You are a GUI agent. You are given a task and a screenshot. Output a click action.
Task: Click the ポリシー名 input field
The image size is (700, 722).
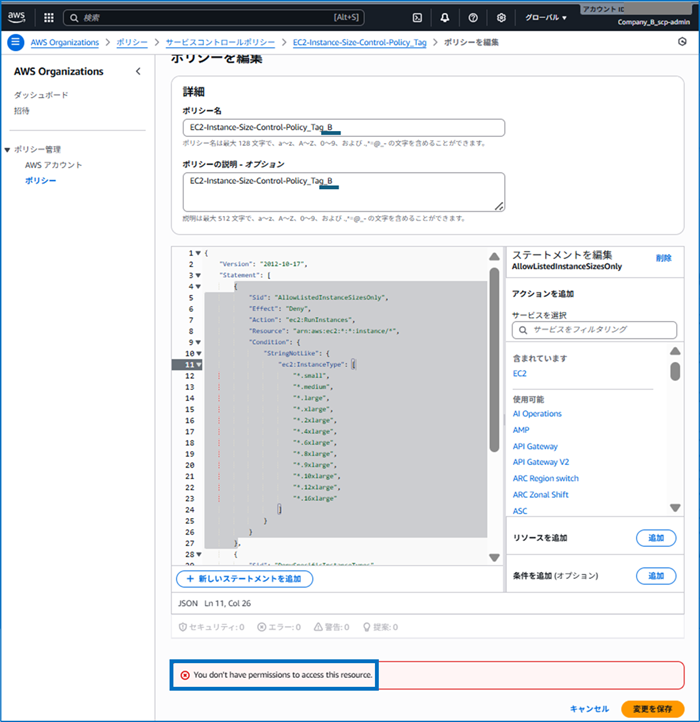click(344, 128)
